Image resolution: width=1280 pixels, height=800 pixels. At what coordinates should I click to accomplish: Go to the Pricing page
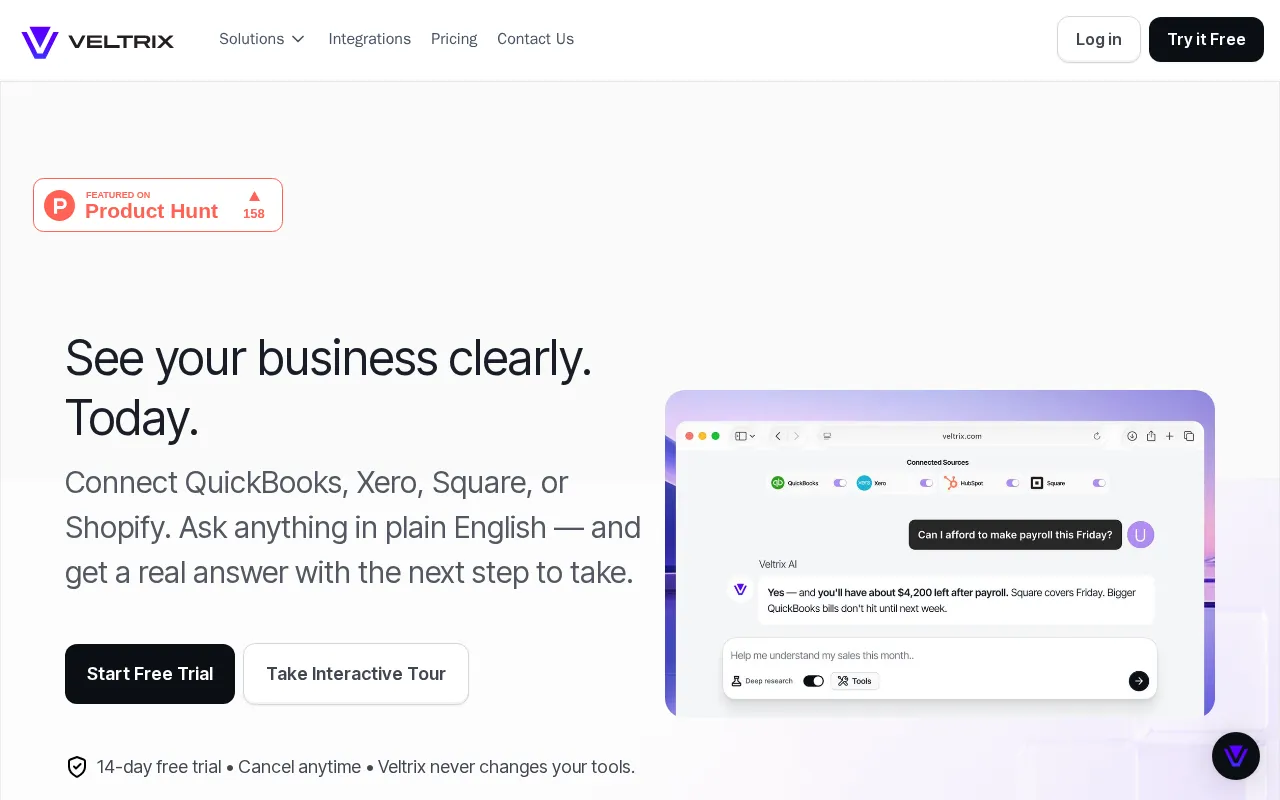point(454,39)
